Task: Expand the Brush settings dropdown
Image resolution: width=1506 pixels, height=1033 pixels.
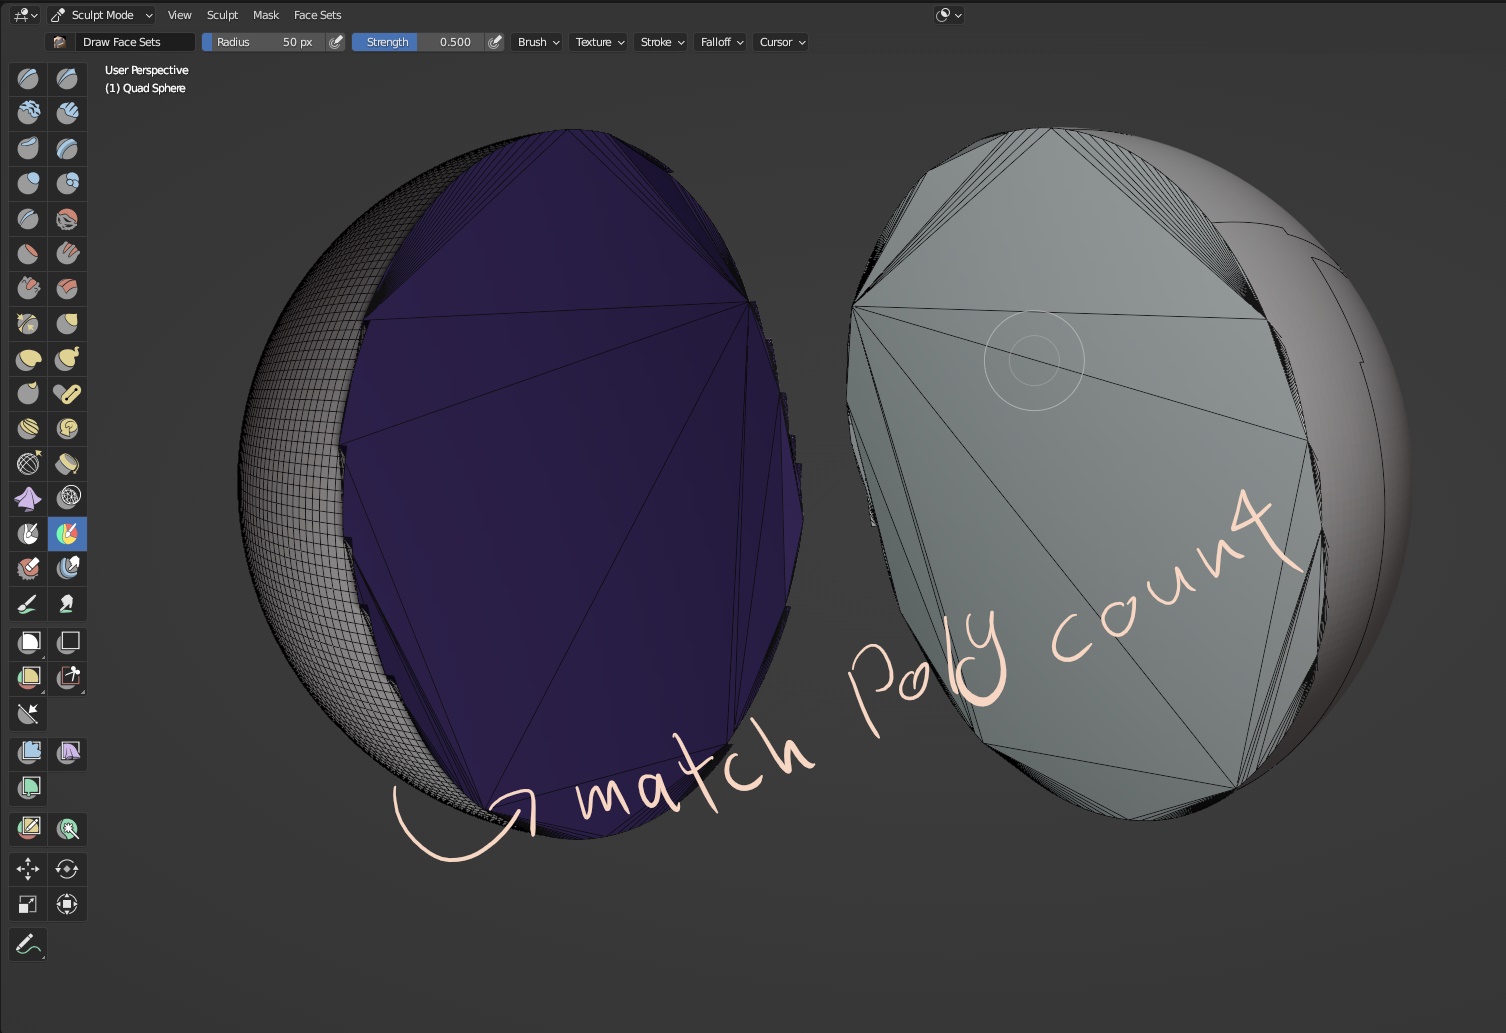Action: pyautogui.click(x=538, y=42)
